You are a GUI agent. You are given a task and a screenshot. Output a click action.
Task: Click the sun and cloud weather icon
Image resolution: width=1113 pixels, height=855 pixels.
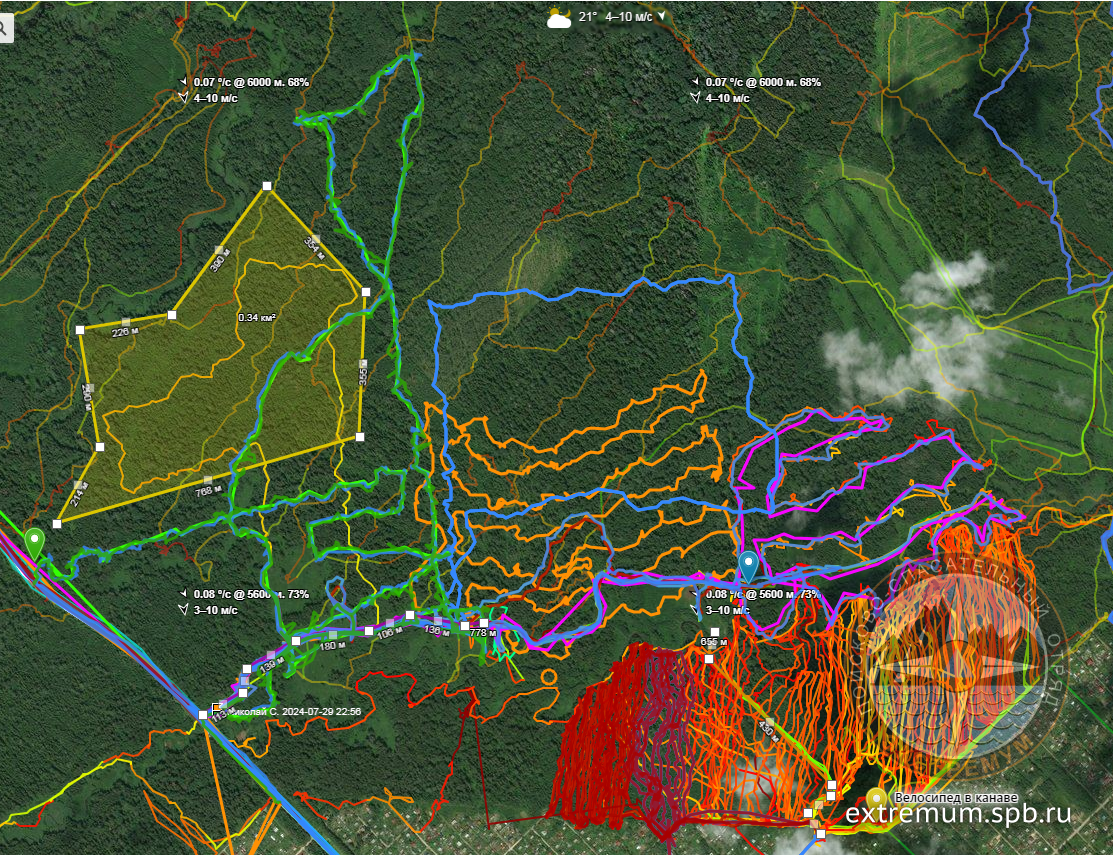point(559,17)
